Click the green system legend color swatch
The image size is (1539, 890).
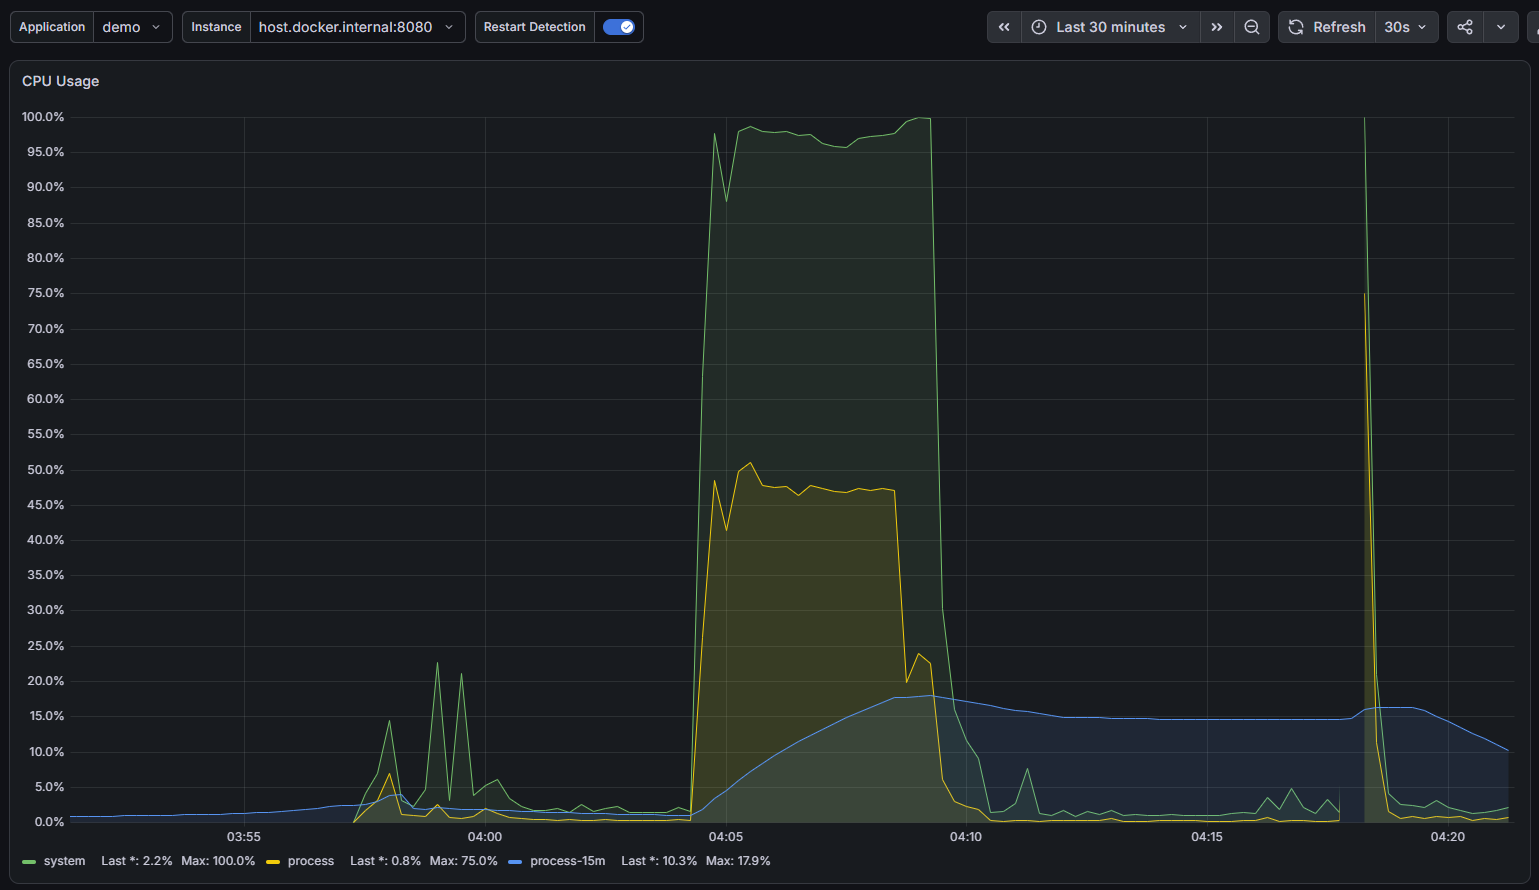29,861
